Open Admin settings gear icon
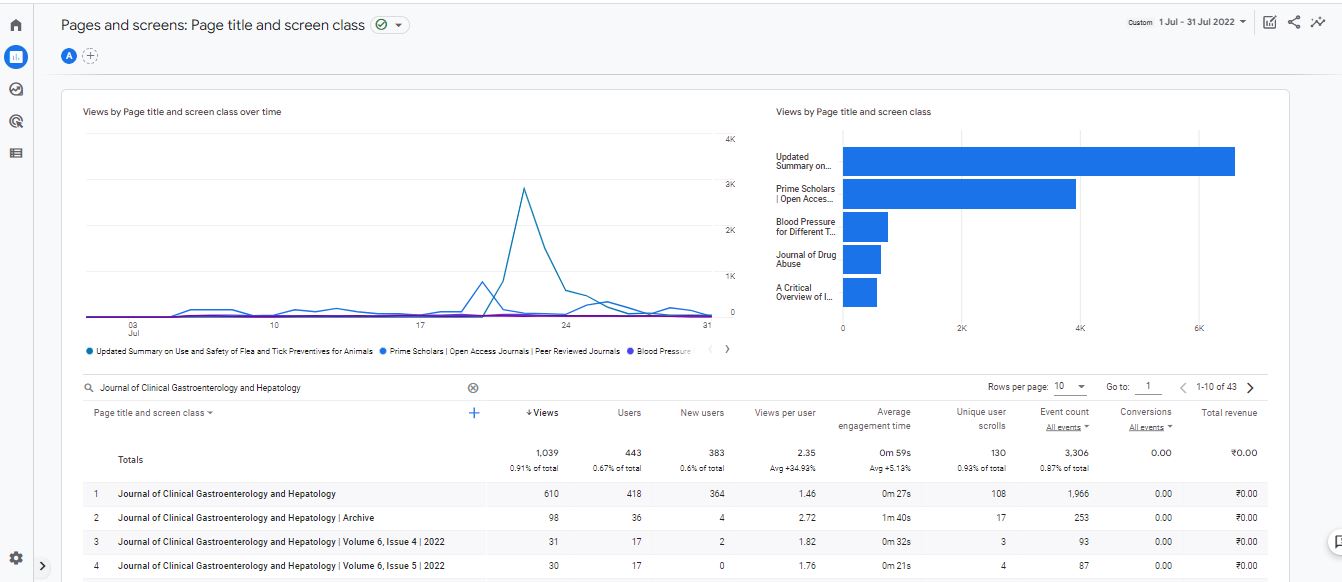 tap(16, 558)
